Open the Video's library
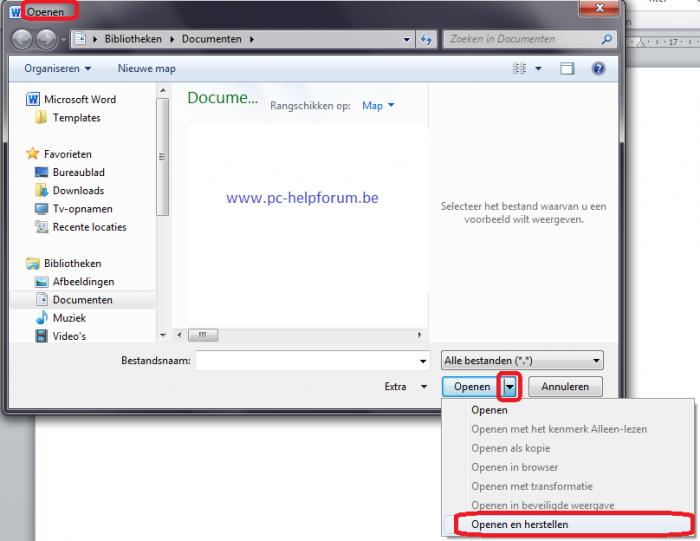 (x=60, y=336)
